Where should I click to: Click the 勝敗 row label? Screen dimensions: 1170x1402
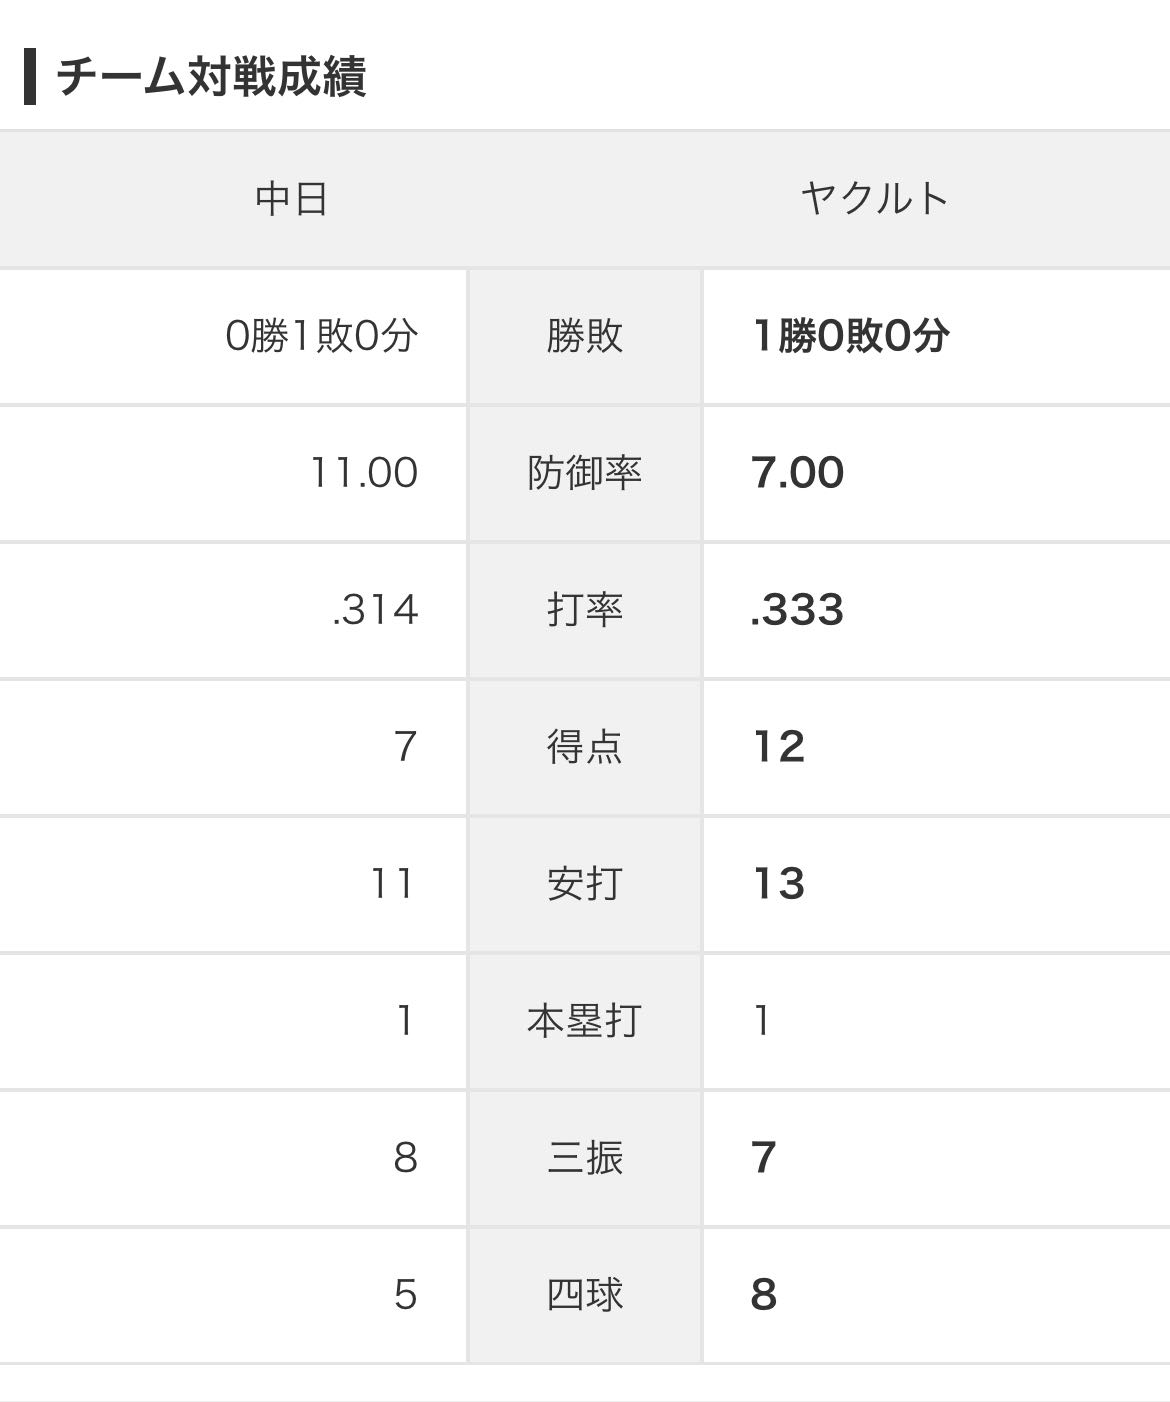584,336
